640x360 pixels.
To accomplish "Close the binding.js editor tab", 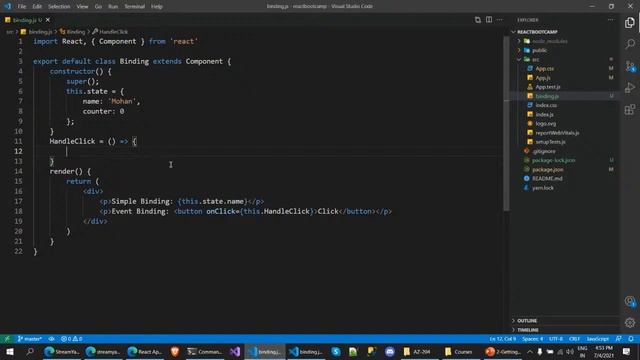I will pyautogui.click(x=48, y=20).
